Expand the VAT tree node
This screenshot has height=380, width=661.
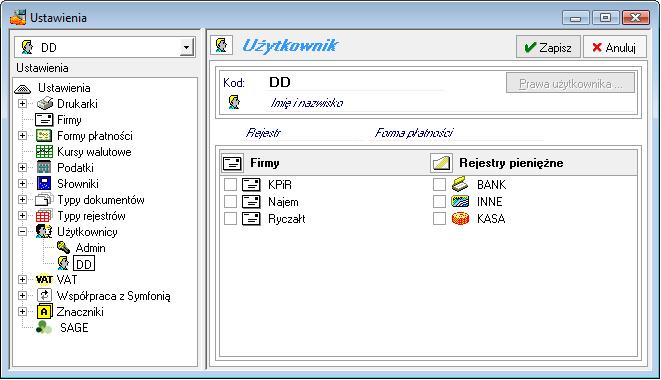22,280
